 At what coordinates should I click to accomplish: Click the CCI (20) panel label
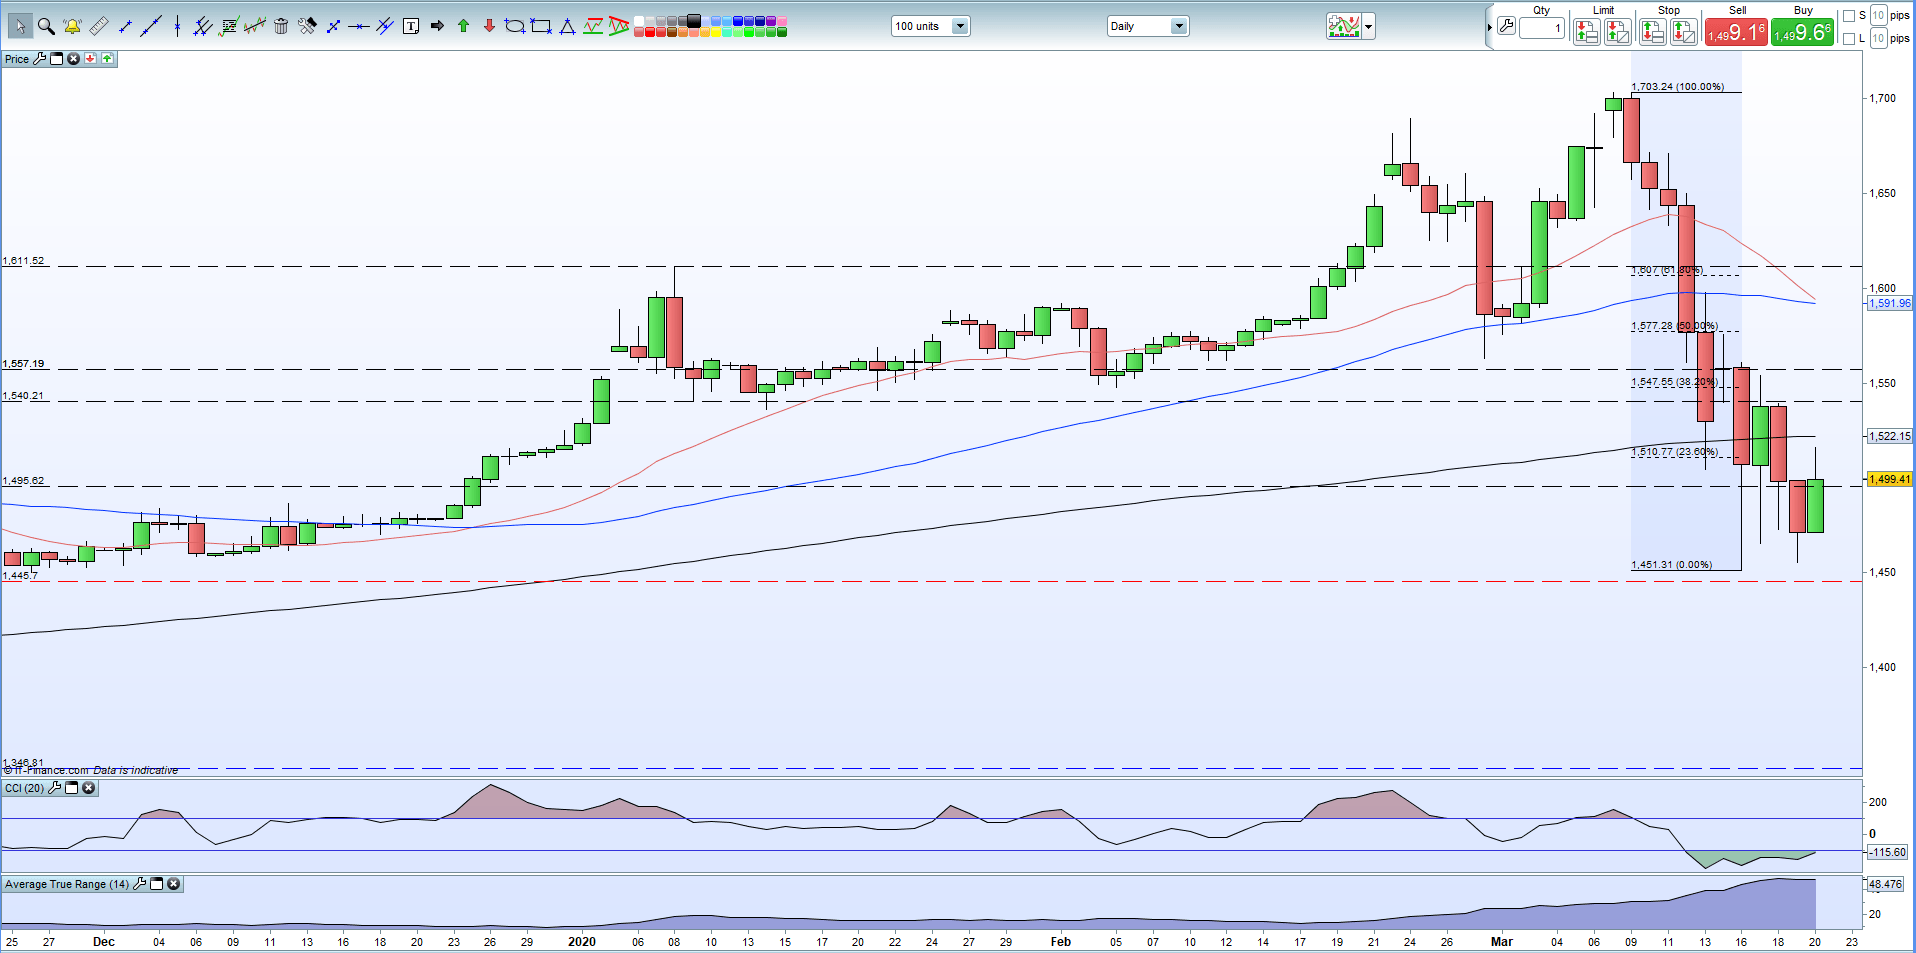tap(25, 788)
